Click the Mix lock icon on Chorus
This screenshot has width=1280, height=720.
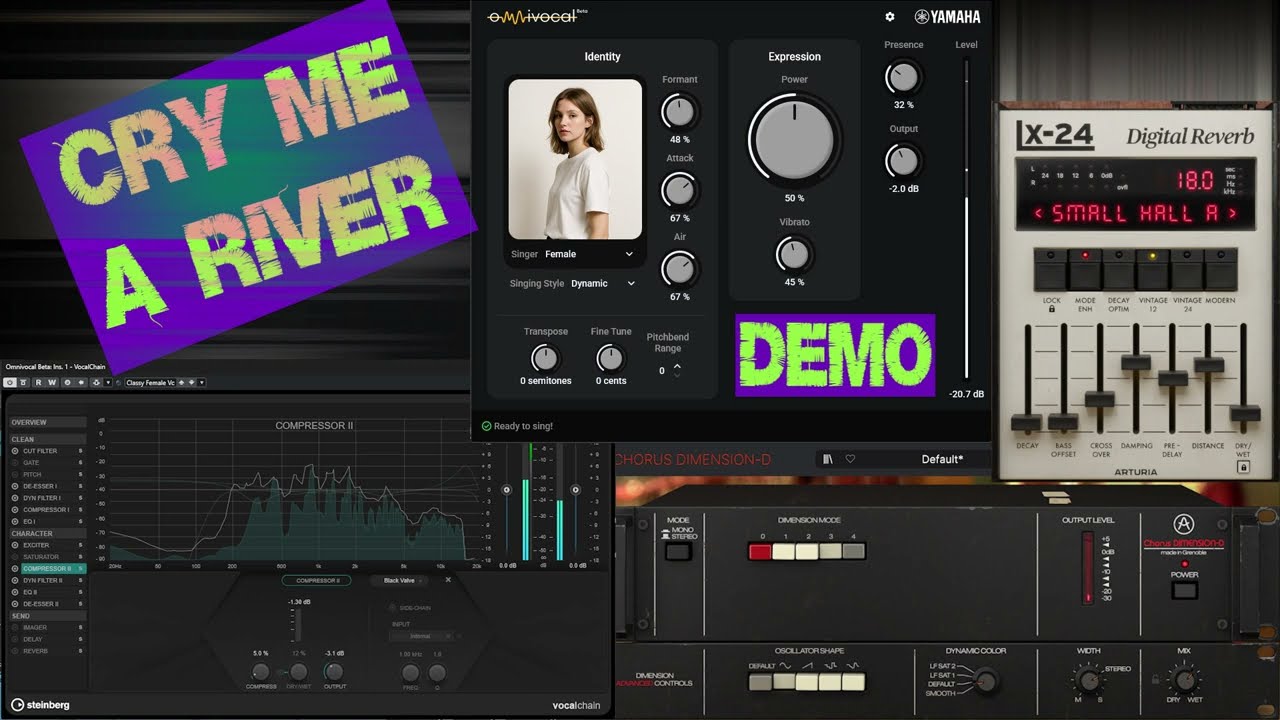tap(1156, 680)
